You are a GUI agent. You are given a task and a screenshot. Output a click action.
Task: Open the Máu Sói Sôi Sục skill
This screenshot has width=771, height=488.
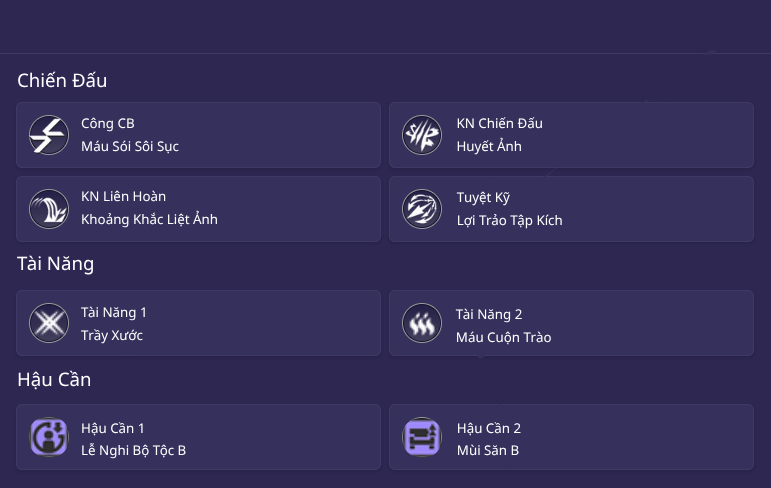point(130,147)
